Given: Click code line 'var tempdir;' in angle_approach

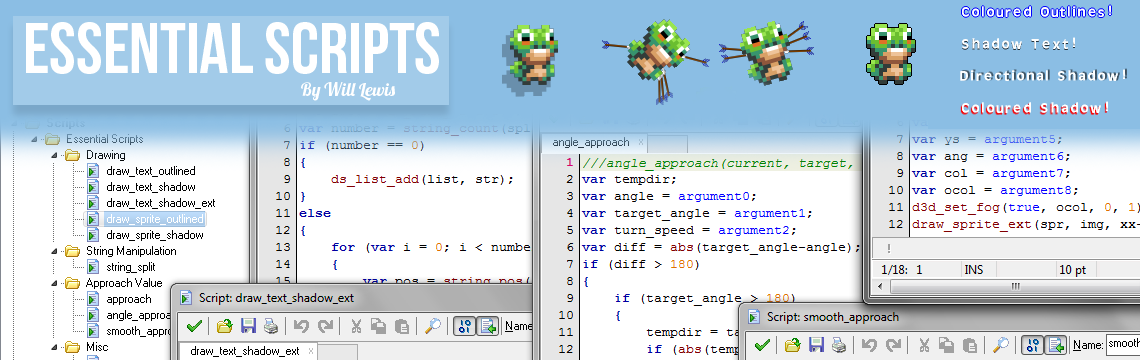Looking at the screenshot, I should (629, 179).
